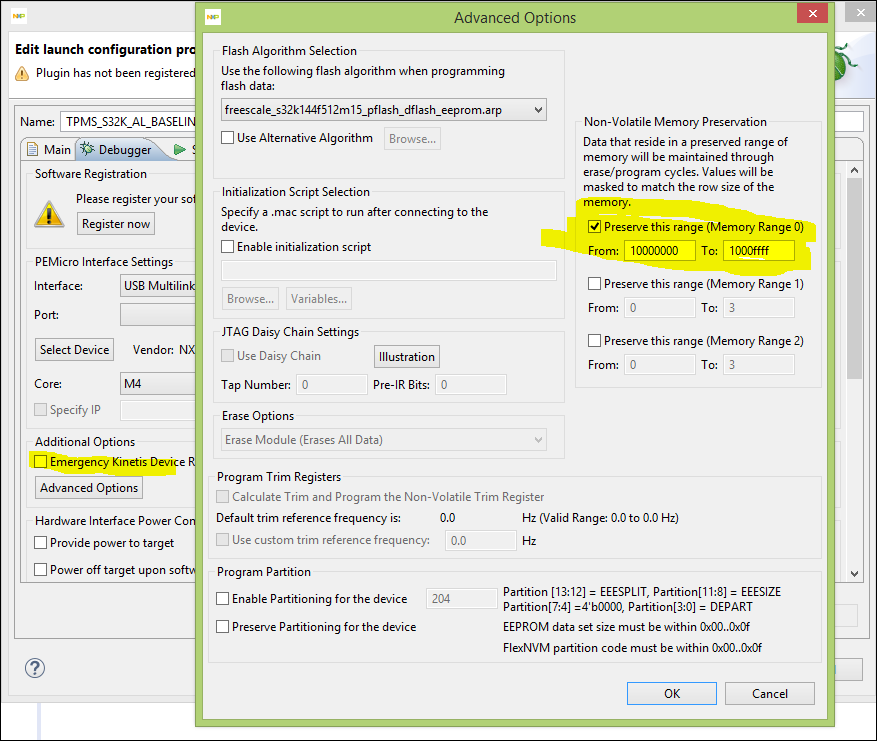This screenshot has width=877, height=741.
Task: Click the custom trim frequency field
Action: (480, 540)
